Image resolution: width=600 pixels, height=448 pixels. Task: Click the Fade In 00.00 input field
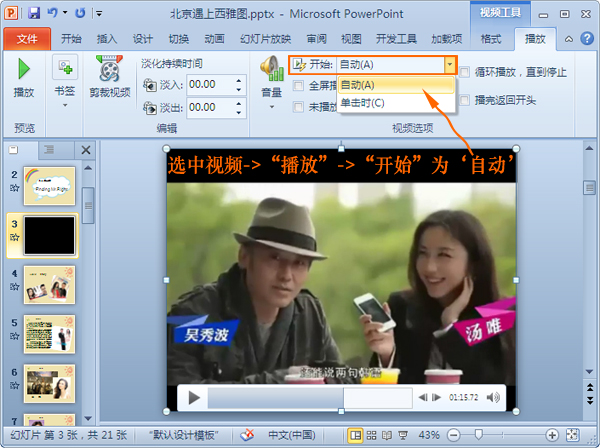click(x=210, y=85)
